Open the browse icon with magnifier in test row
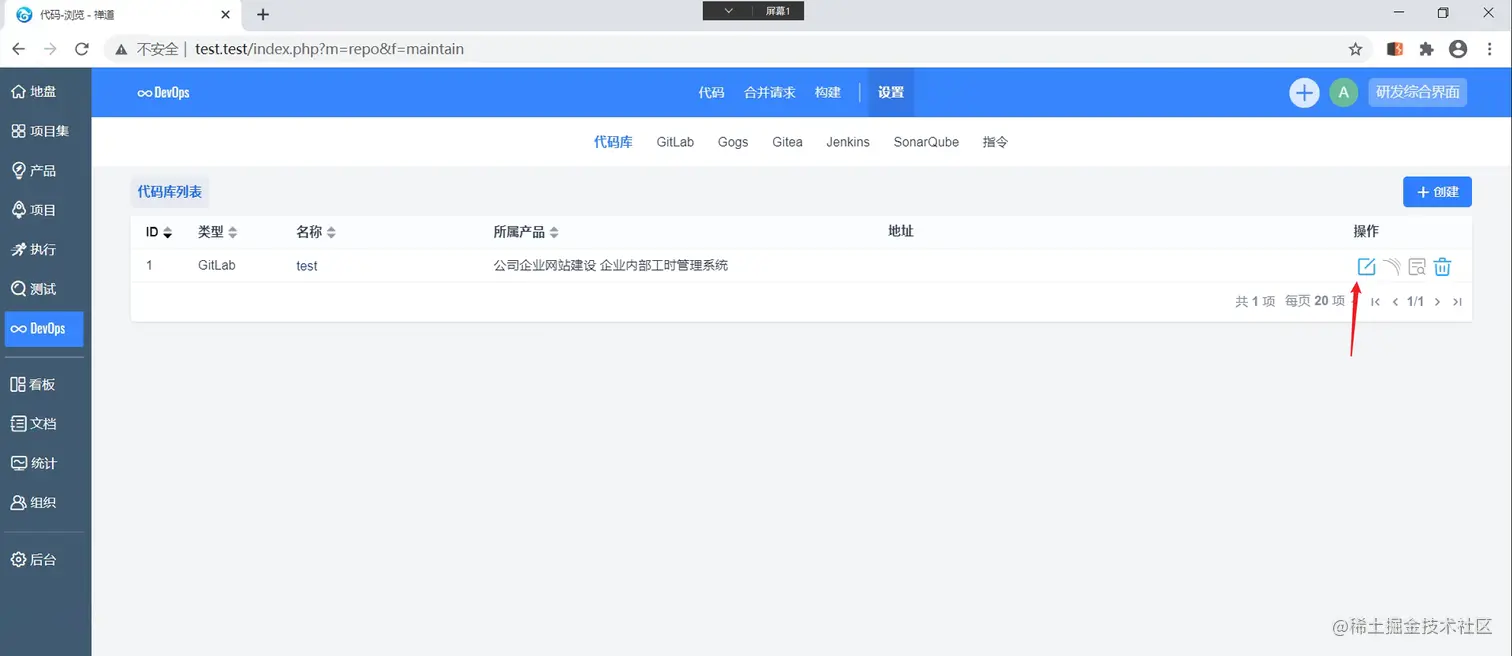This screenshot has height=656, width=1512. 1417,267
